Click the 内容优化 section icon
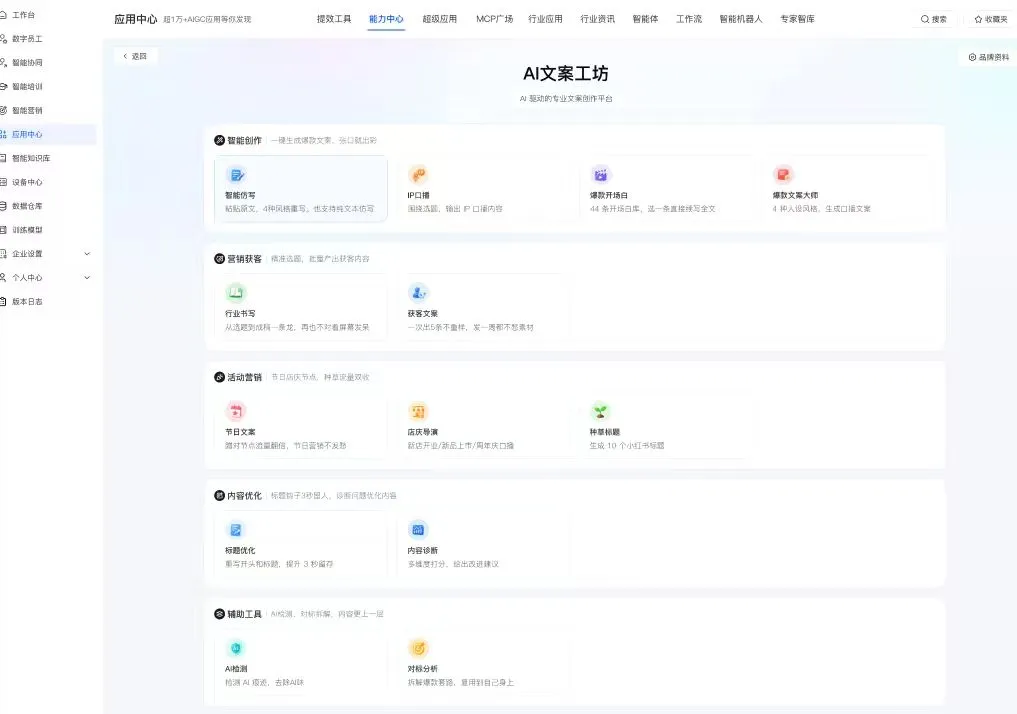This screenshot has height=714, width=1017. click(219, 495)
